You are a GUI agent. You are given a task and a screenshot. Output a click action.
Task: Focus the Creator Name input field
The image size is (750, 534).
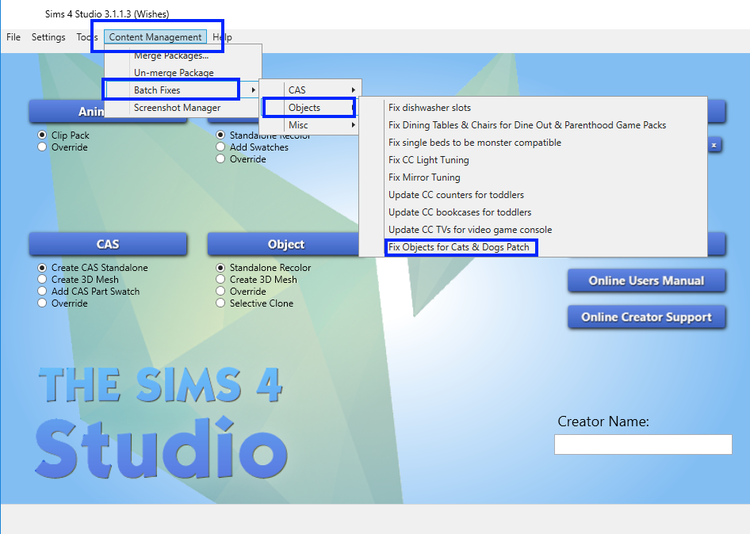point(643,445)
